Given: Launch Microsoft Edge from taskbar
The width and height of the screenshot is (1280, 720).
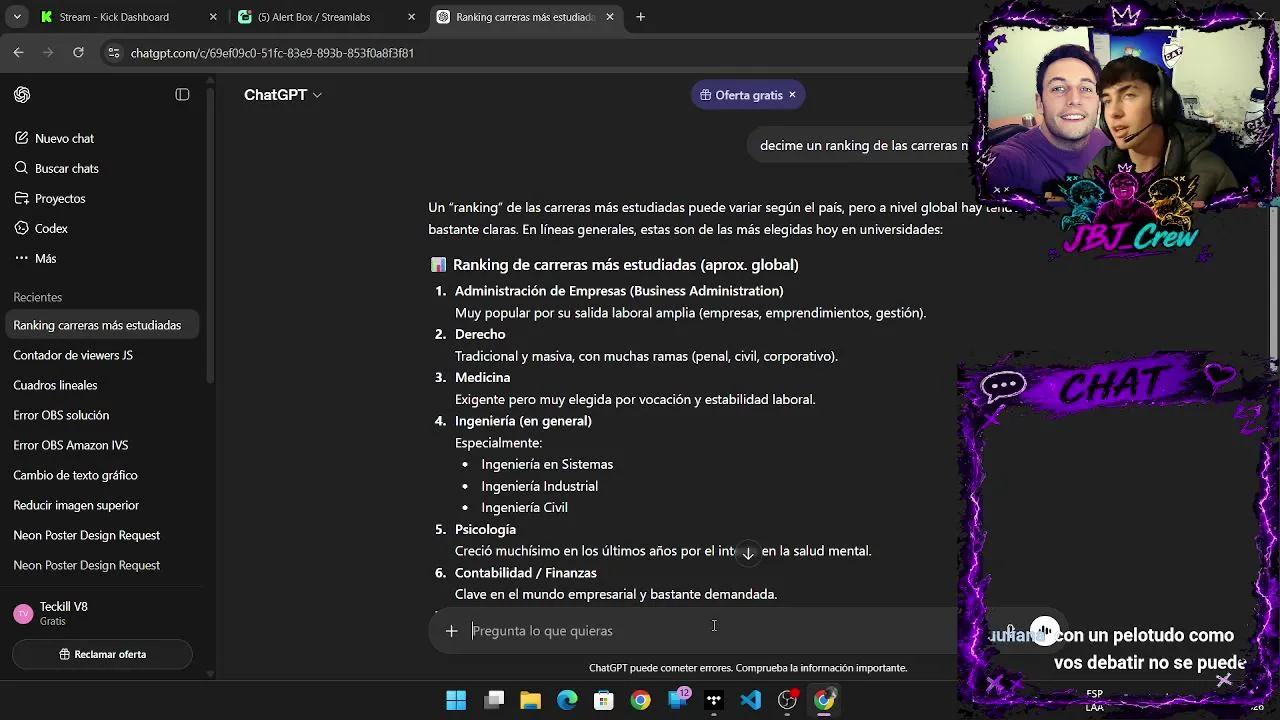Looking at the screenshot, I should pos(567,700).
